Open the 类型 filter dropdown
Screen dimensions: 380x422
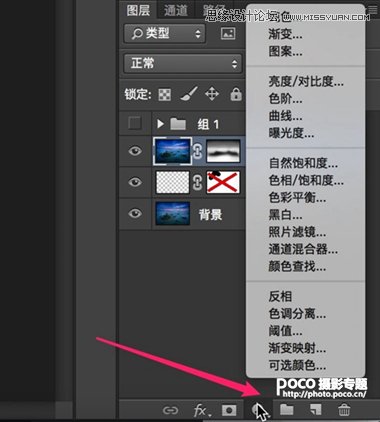(164, 33)
